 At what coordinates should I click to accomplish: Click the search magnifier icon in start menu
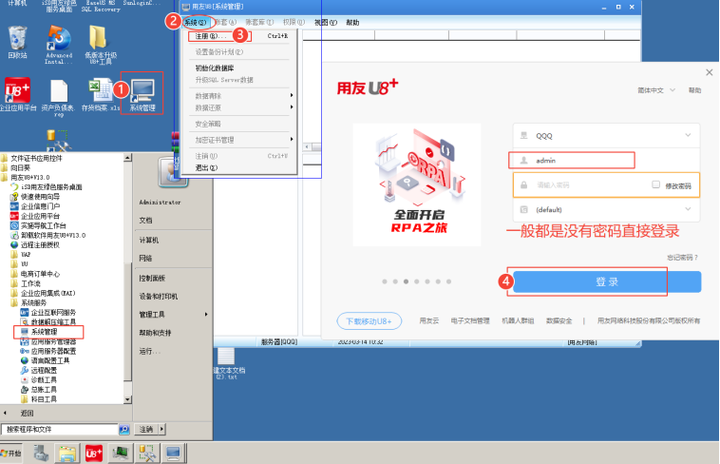(x=124, y=430)
